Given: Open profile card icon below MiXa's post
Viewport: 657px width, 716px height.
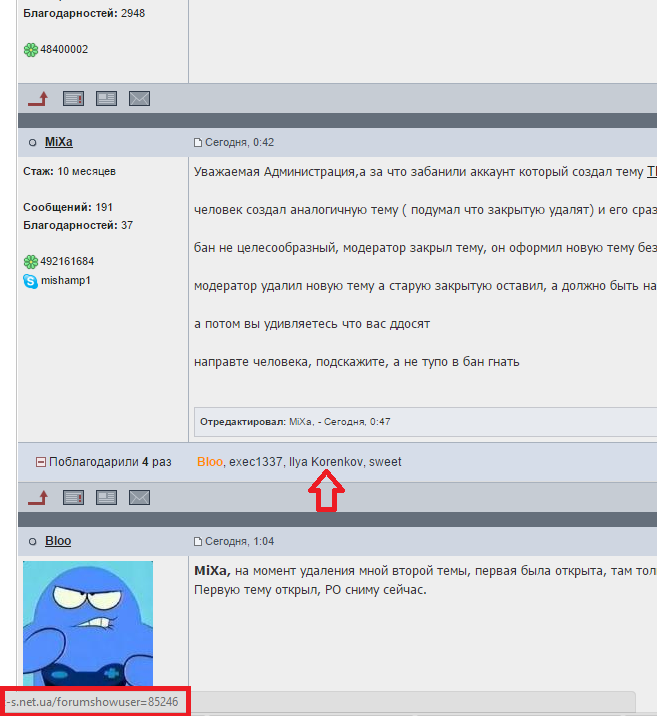Looking at the screenshot, I should coord(106,498).
